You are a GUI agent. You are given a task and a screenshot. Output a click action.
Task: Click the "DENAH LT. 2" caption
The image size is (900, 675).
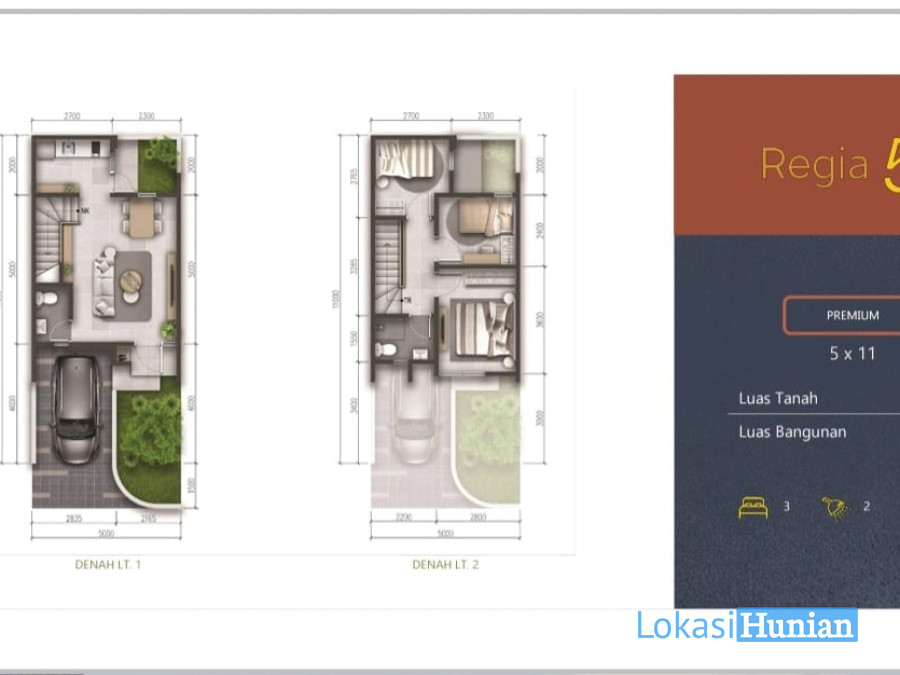point(445,565)
